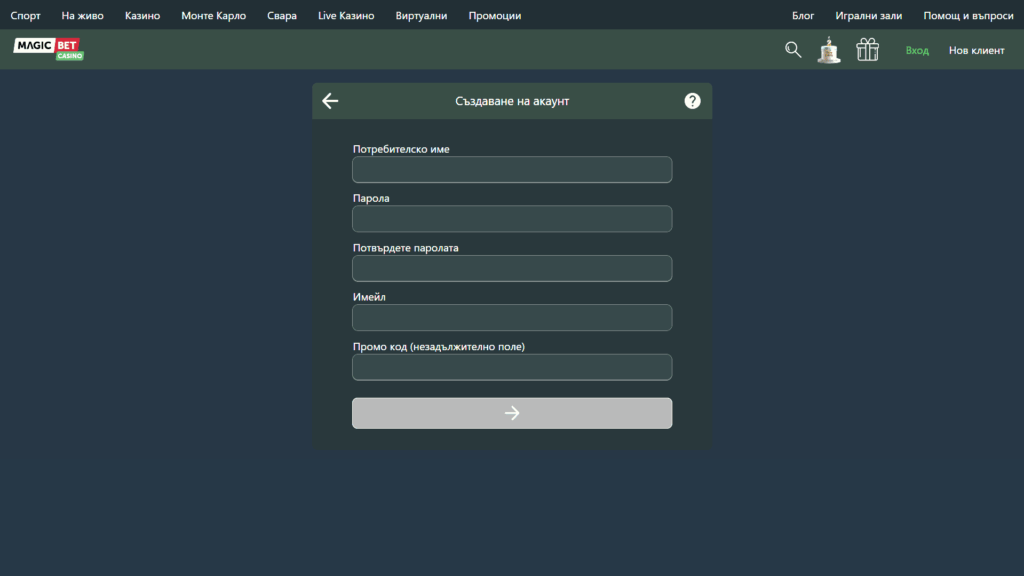Click the Промоции menu item
The height and width of the screenshot is (576, 1024).
click(494, 16)
